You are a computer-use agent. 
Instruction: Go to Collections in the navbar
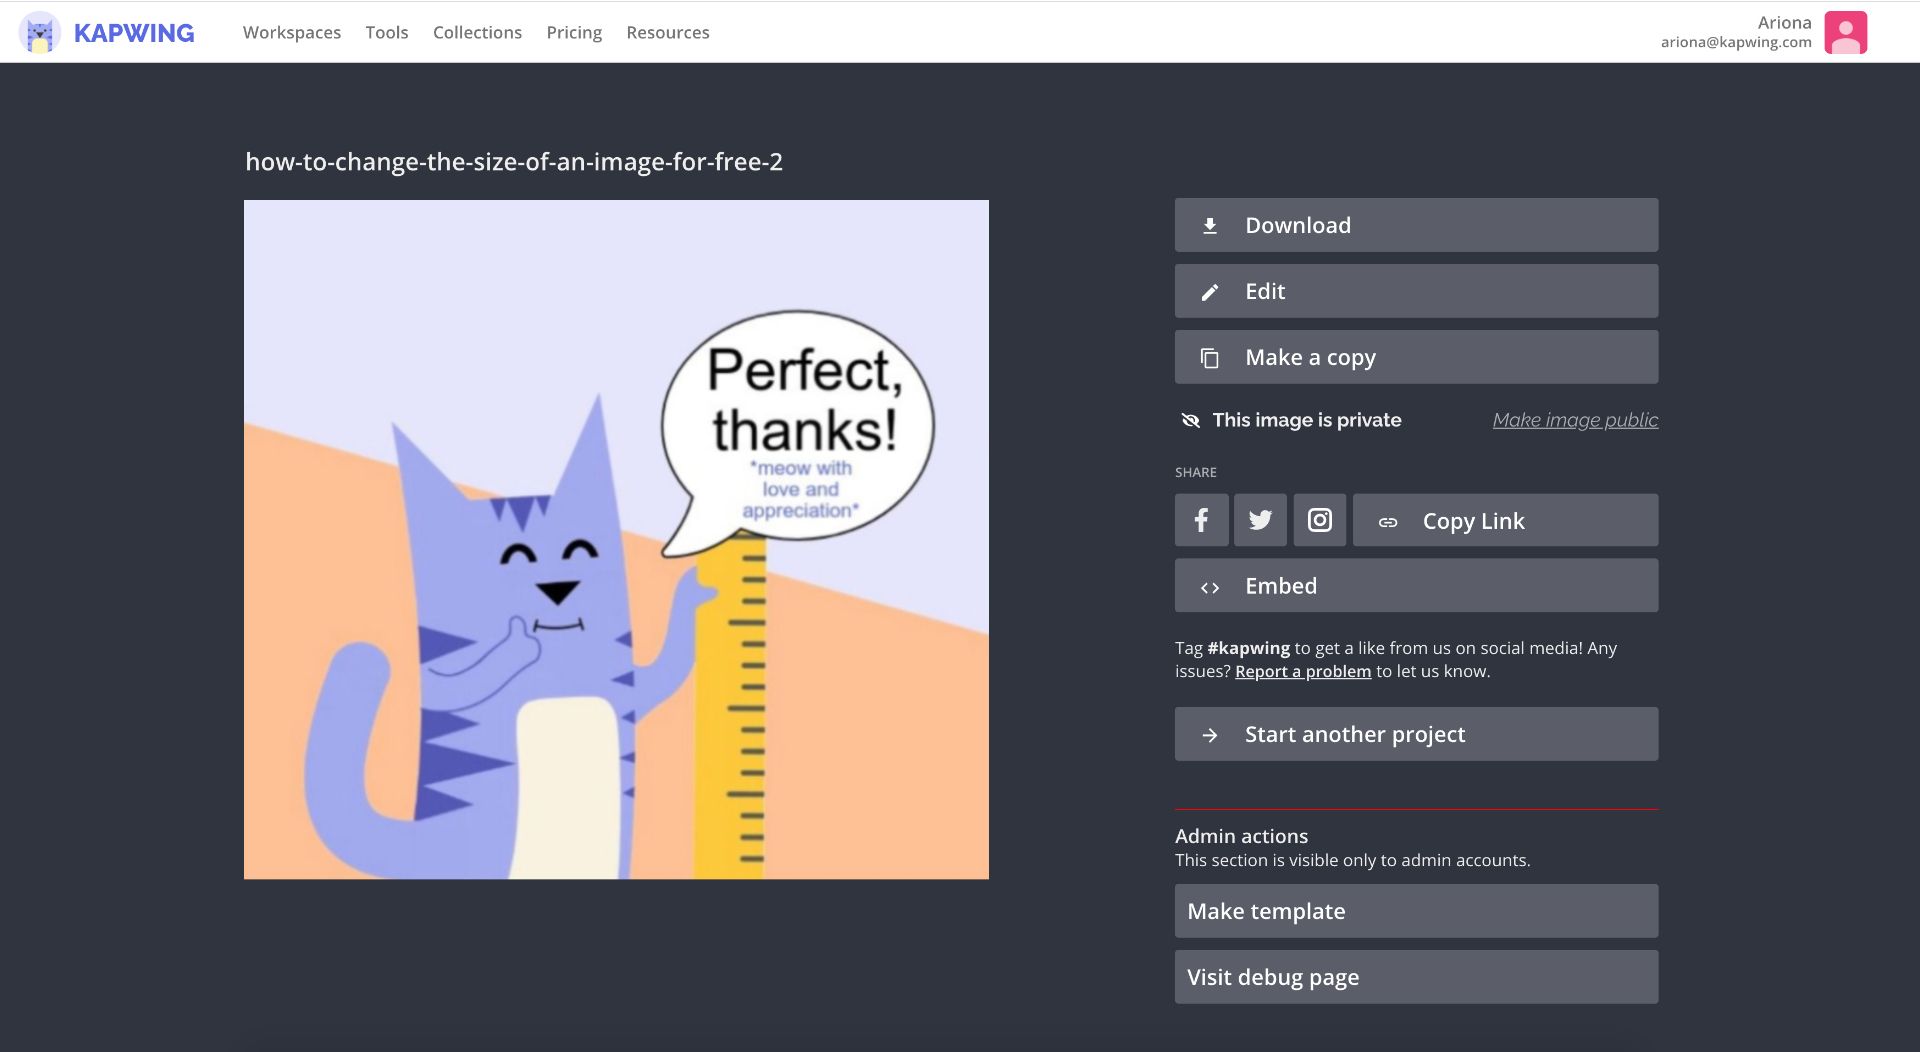pos(477,32)
